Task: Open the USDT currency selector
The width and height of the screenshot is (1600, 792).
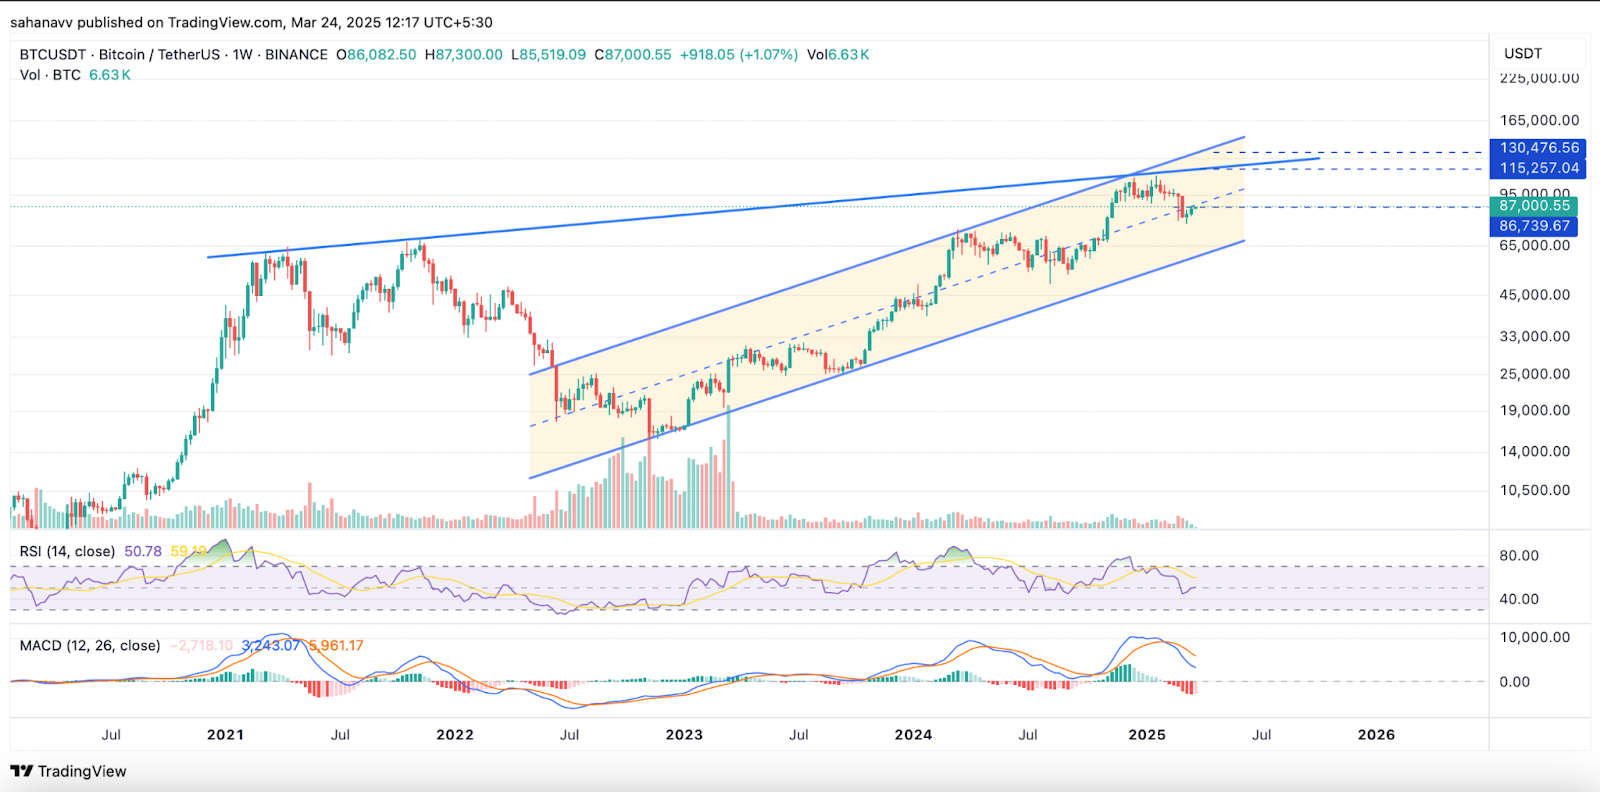Action: 1523,54
